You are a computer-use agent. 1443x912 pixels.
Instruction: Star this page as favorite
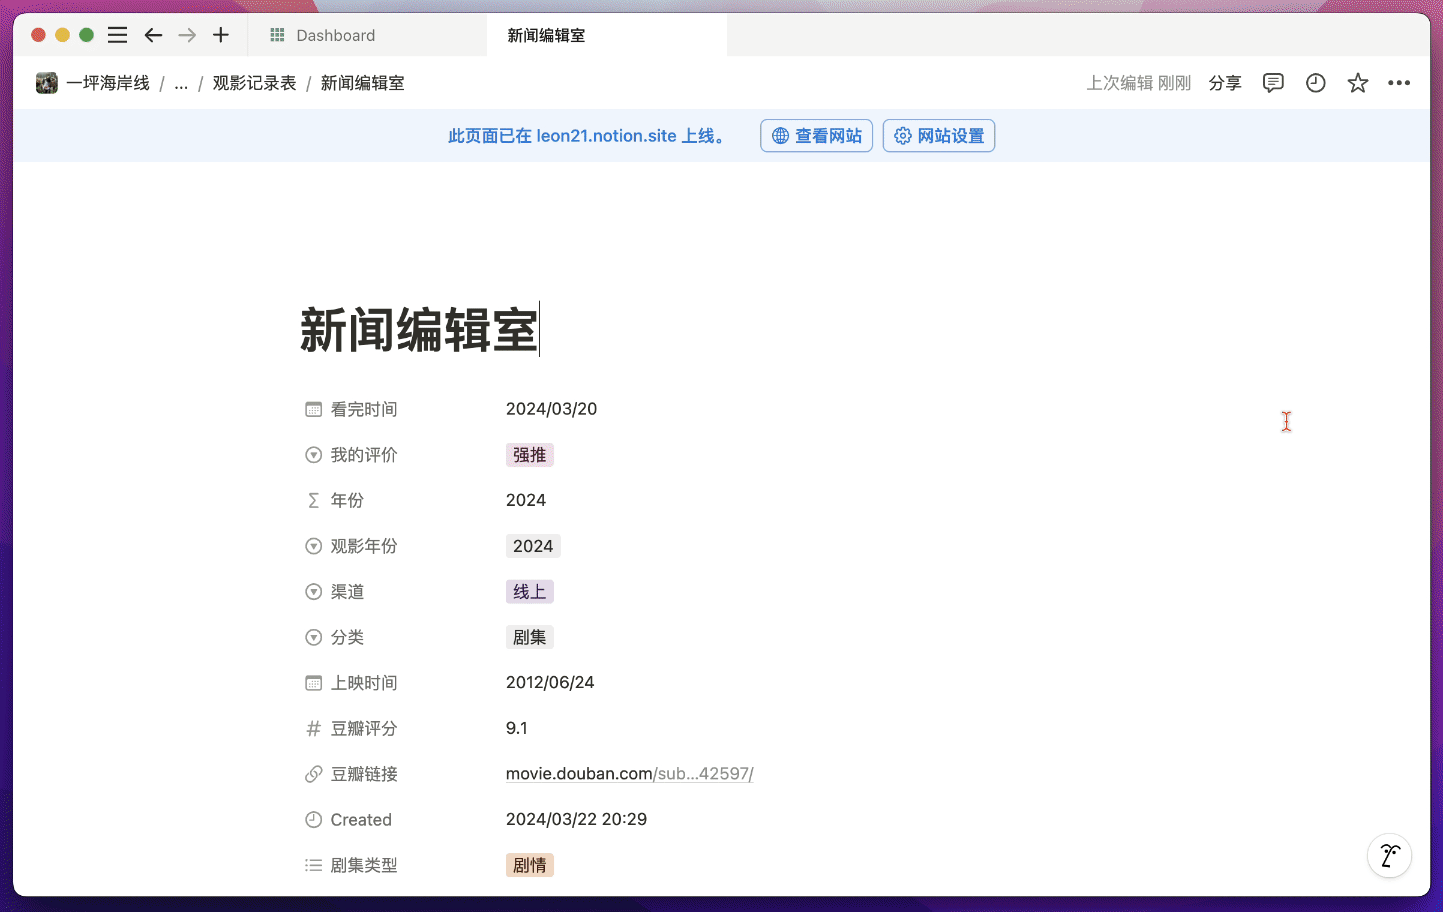tap(1357, 83)
